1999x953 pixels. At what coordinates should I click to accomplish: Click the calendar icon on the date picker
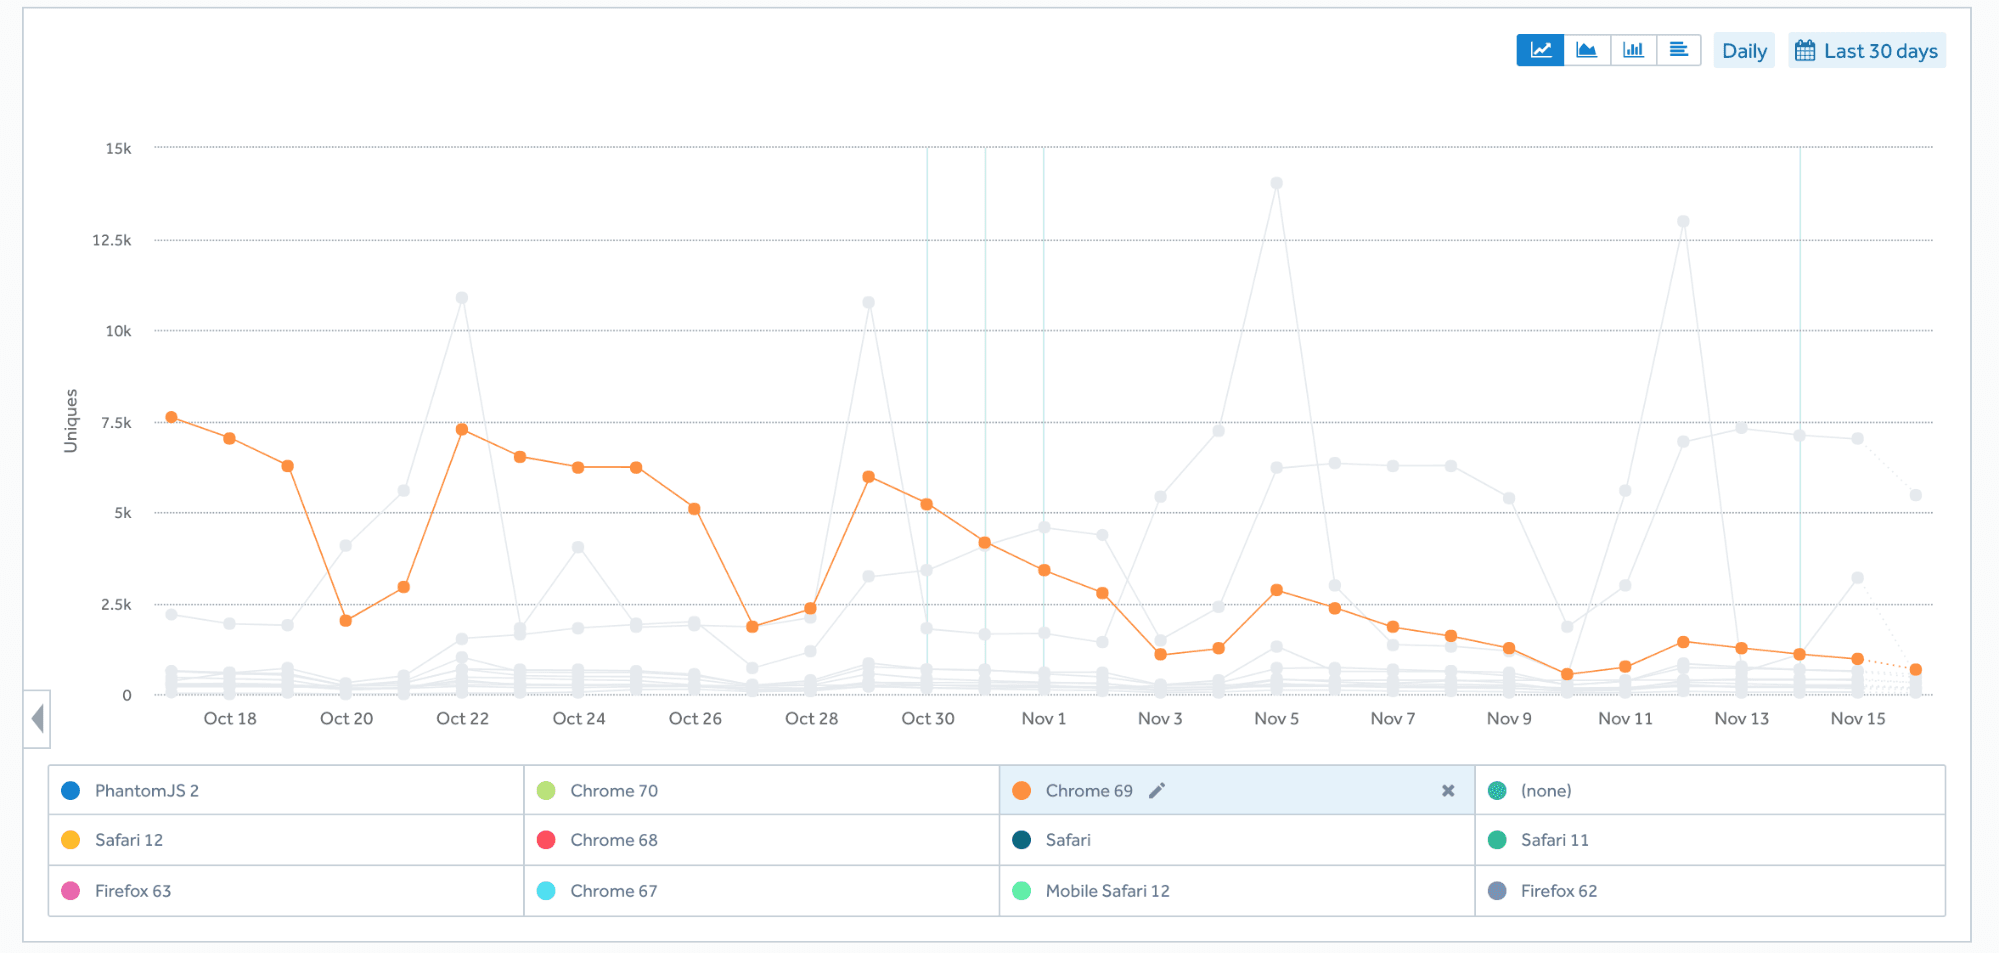1806,50
